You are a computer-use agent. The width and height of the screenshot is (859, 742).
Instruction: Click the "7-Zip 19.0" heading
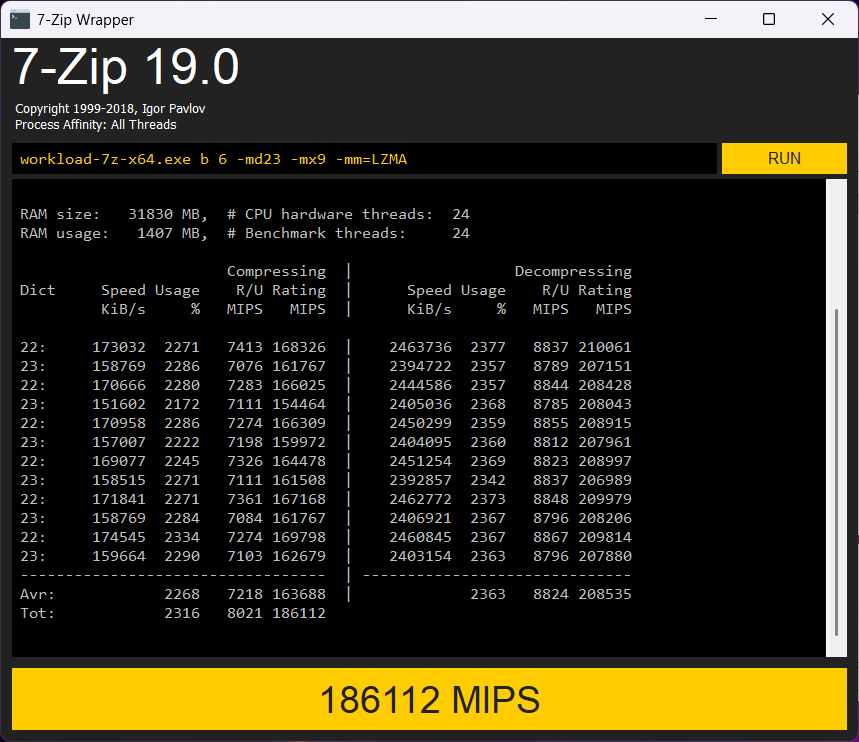click(x=126, y=67)
